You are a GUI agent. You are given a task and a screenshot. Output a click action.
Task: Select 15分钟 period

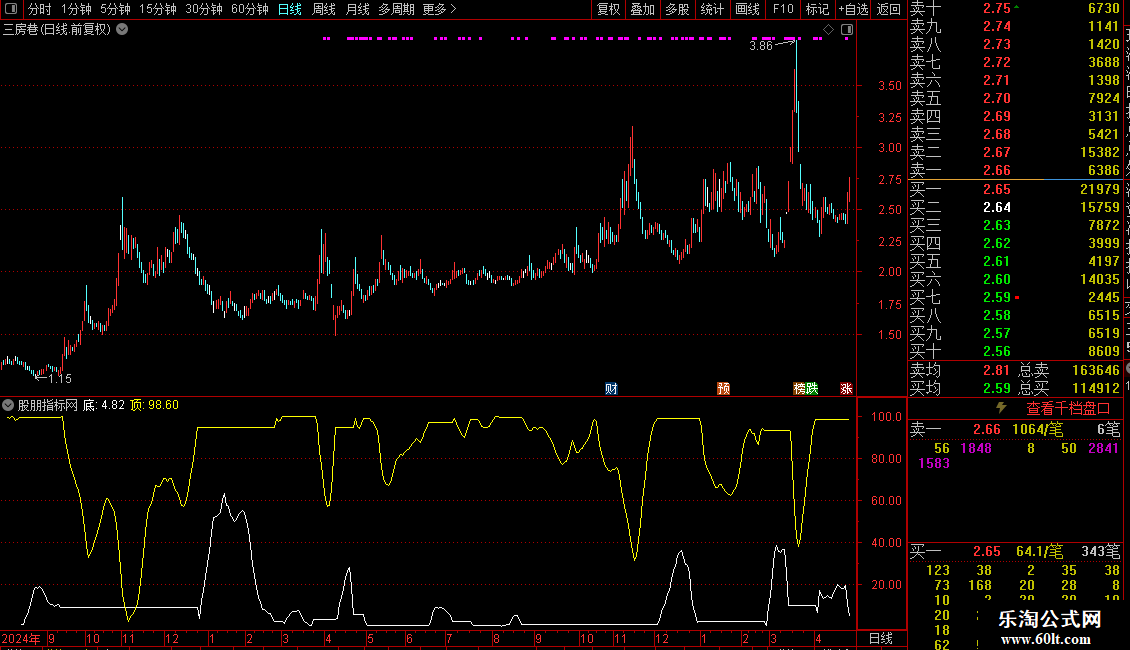click(x=158, y=9)
